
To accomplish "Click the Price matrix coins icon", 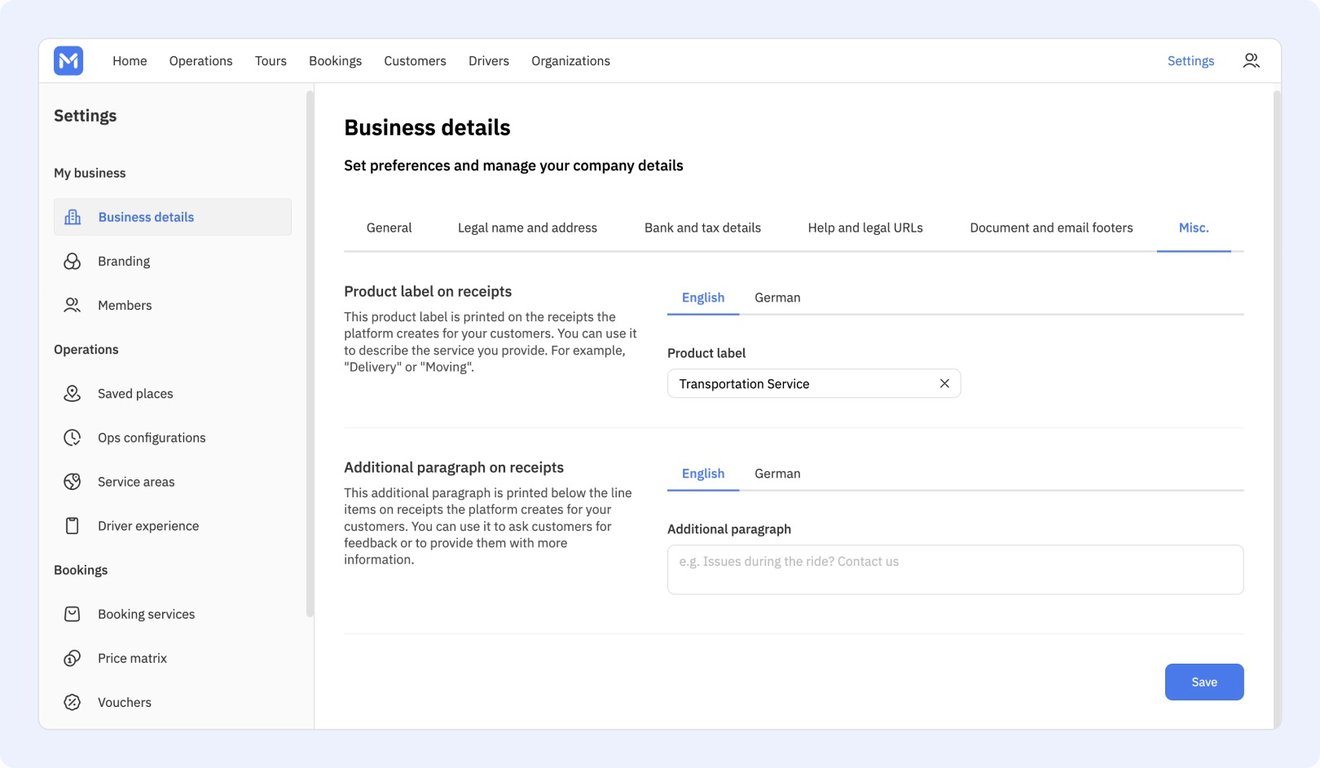I will point(72,658).
